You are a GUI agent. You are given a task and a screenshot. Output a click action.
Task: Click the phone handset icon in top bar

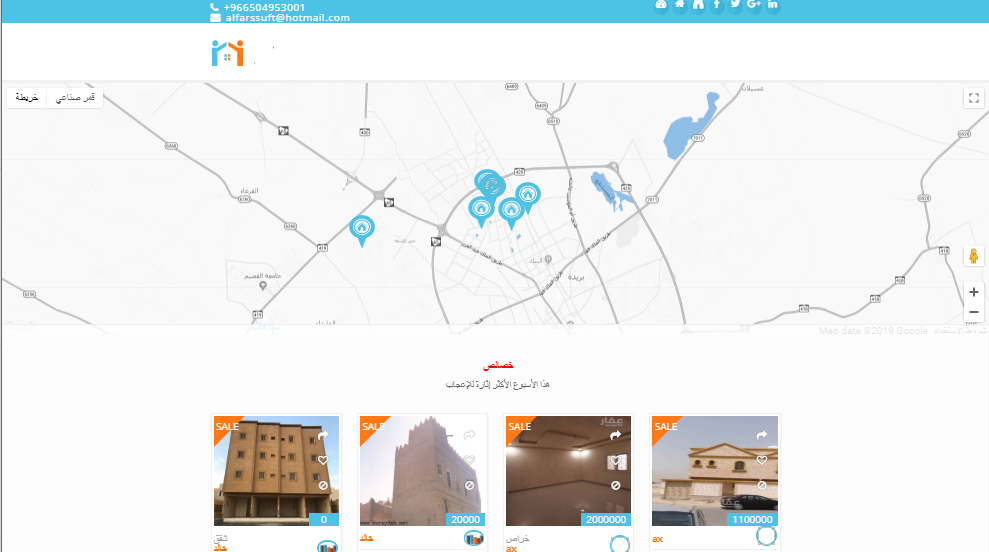pyautogui.click(x=214, y=8)
